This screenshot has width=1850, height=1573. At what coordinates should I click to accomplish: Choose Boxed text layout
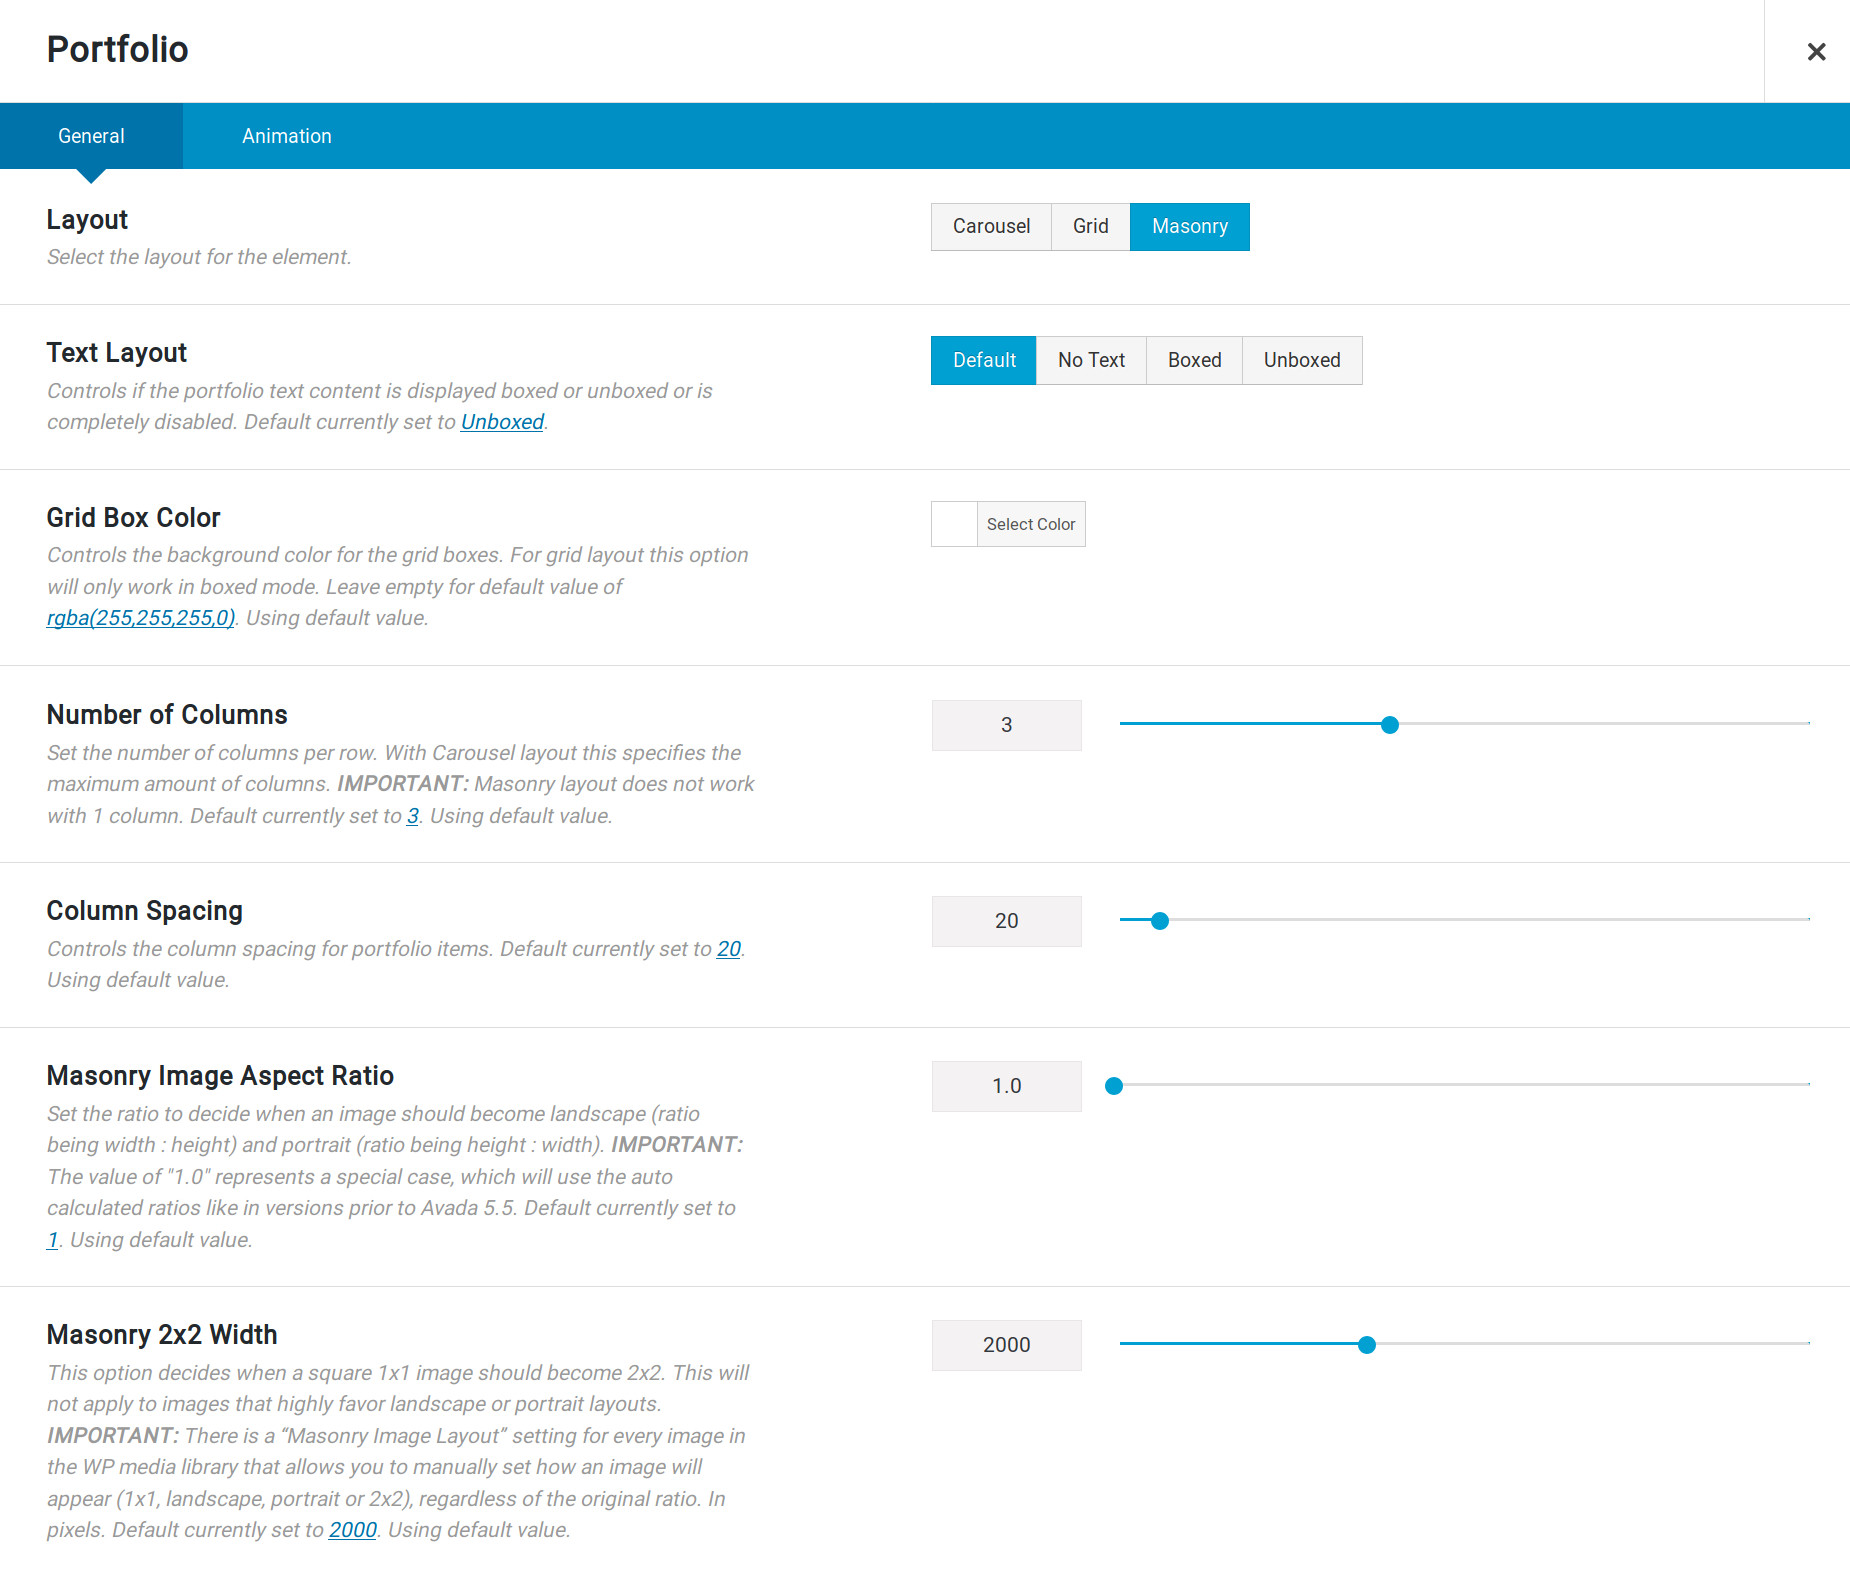point(1194,361)
